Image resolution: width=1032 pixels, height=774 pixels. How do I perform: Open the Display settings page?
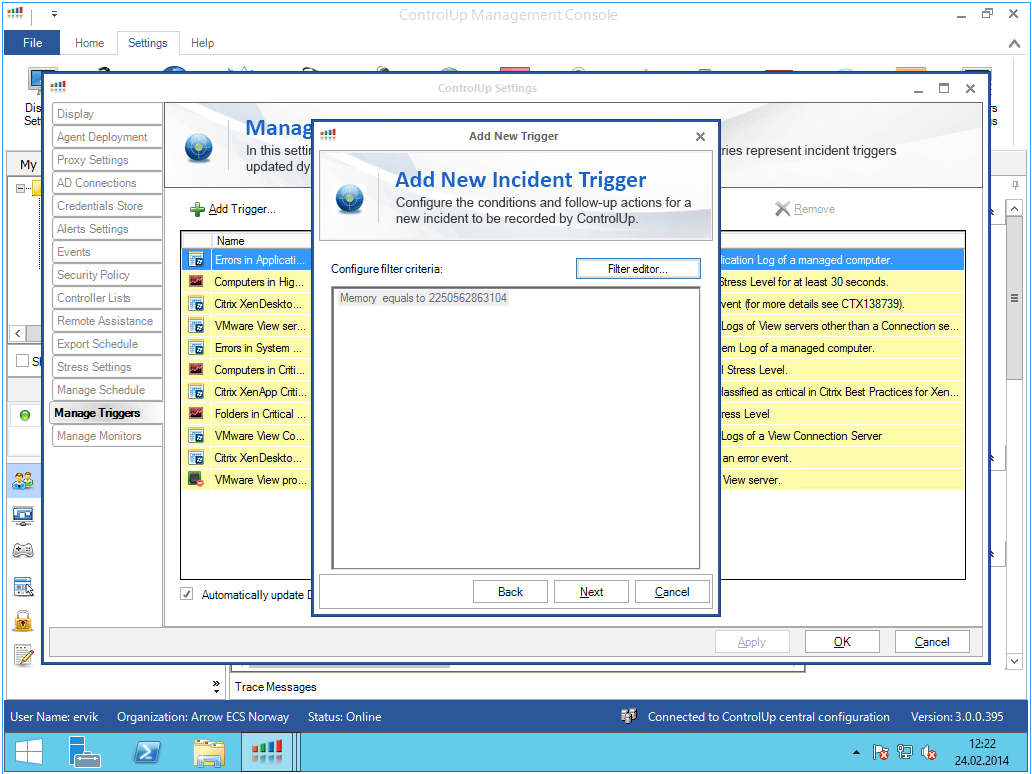click(x=107, y=114)
